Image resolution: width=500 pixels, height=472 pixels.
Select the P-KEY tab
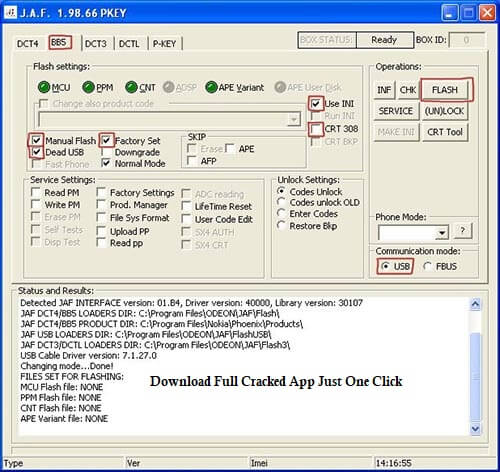coord(164,44)
